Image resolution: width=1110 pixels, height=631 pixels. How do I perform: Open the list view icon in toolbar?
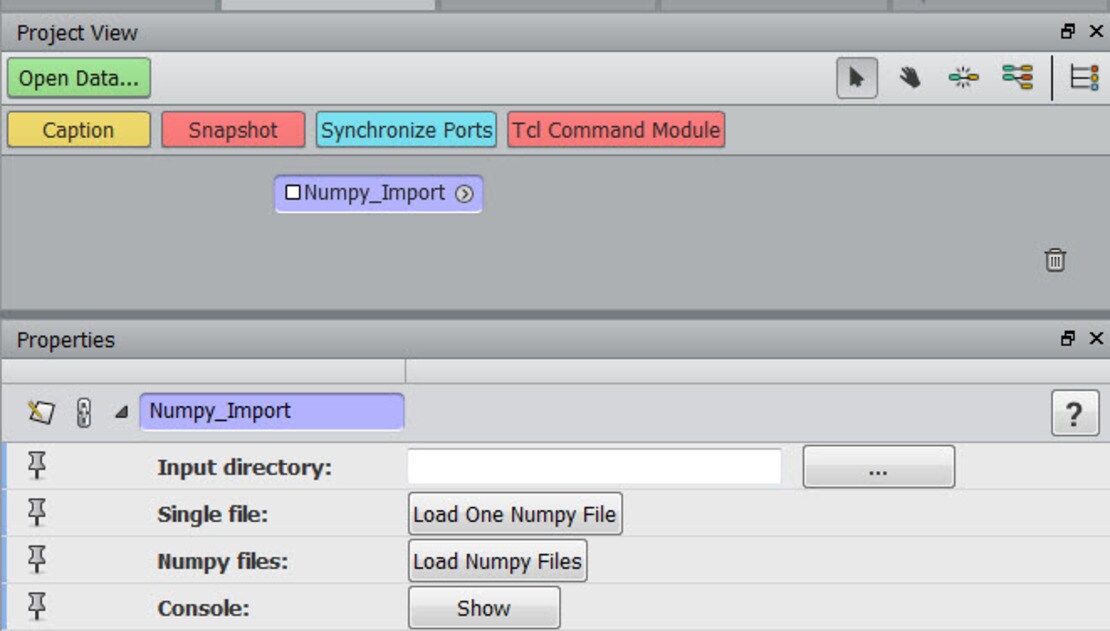1084,78
